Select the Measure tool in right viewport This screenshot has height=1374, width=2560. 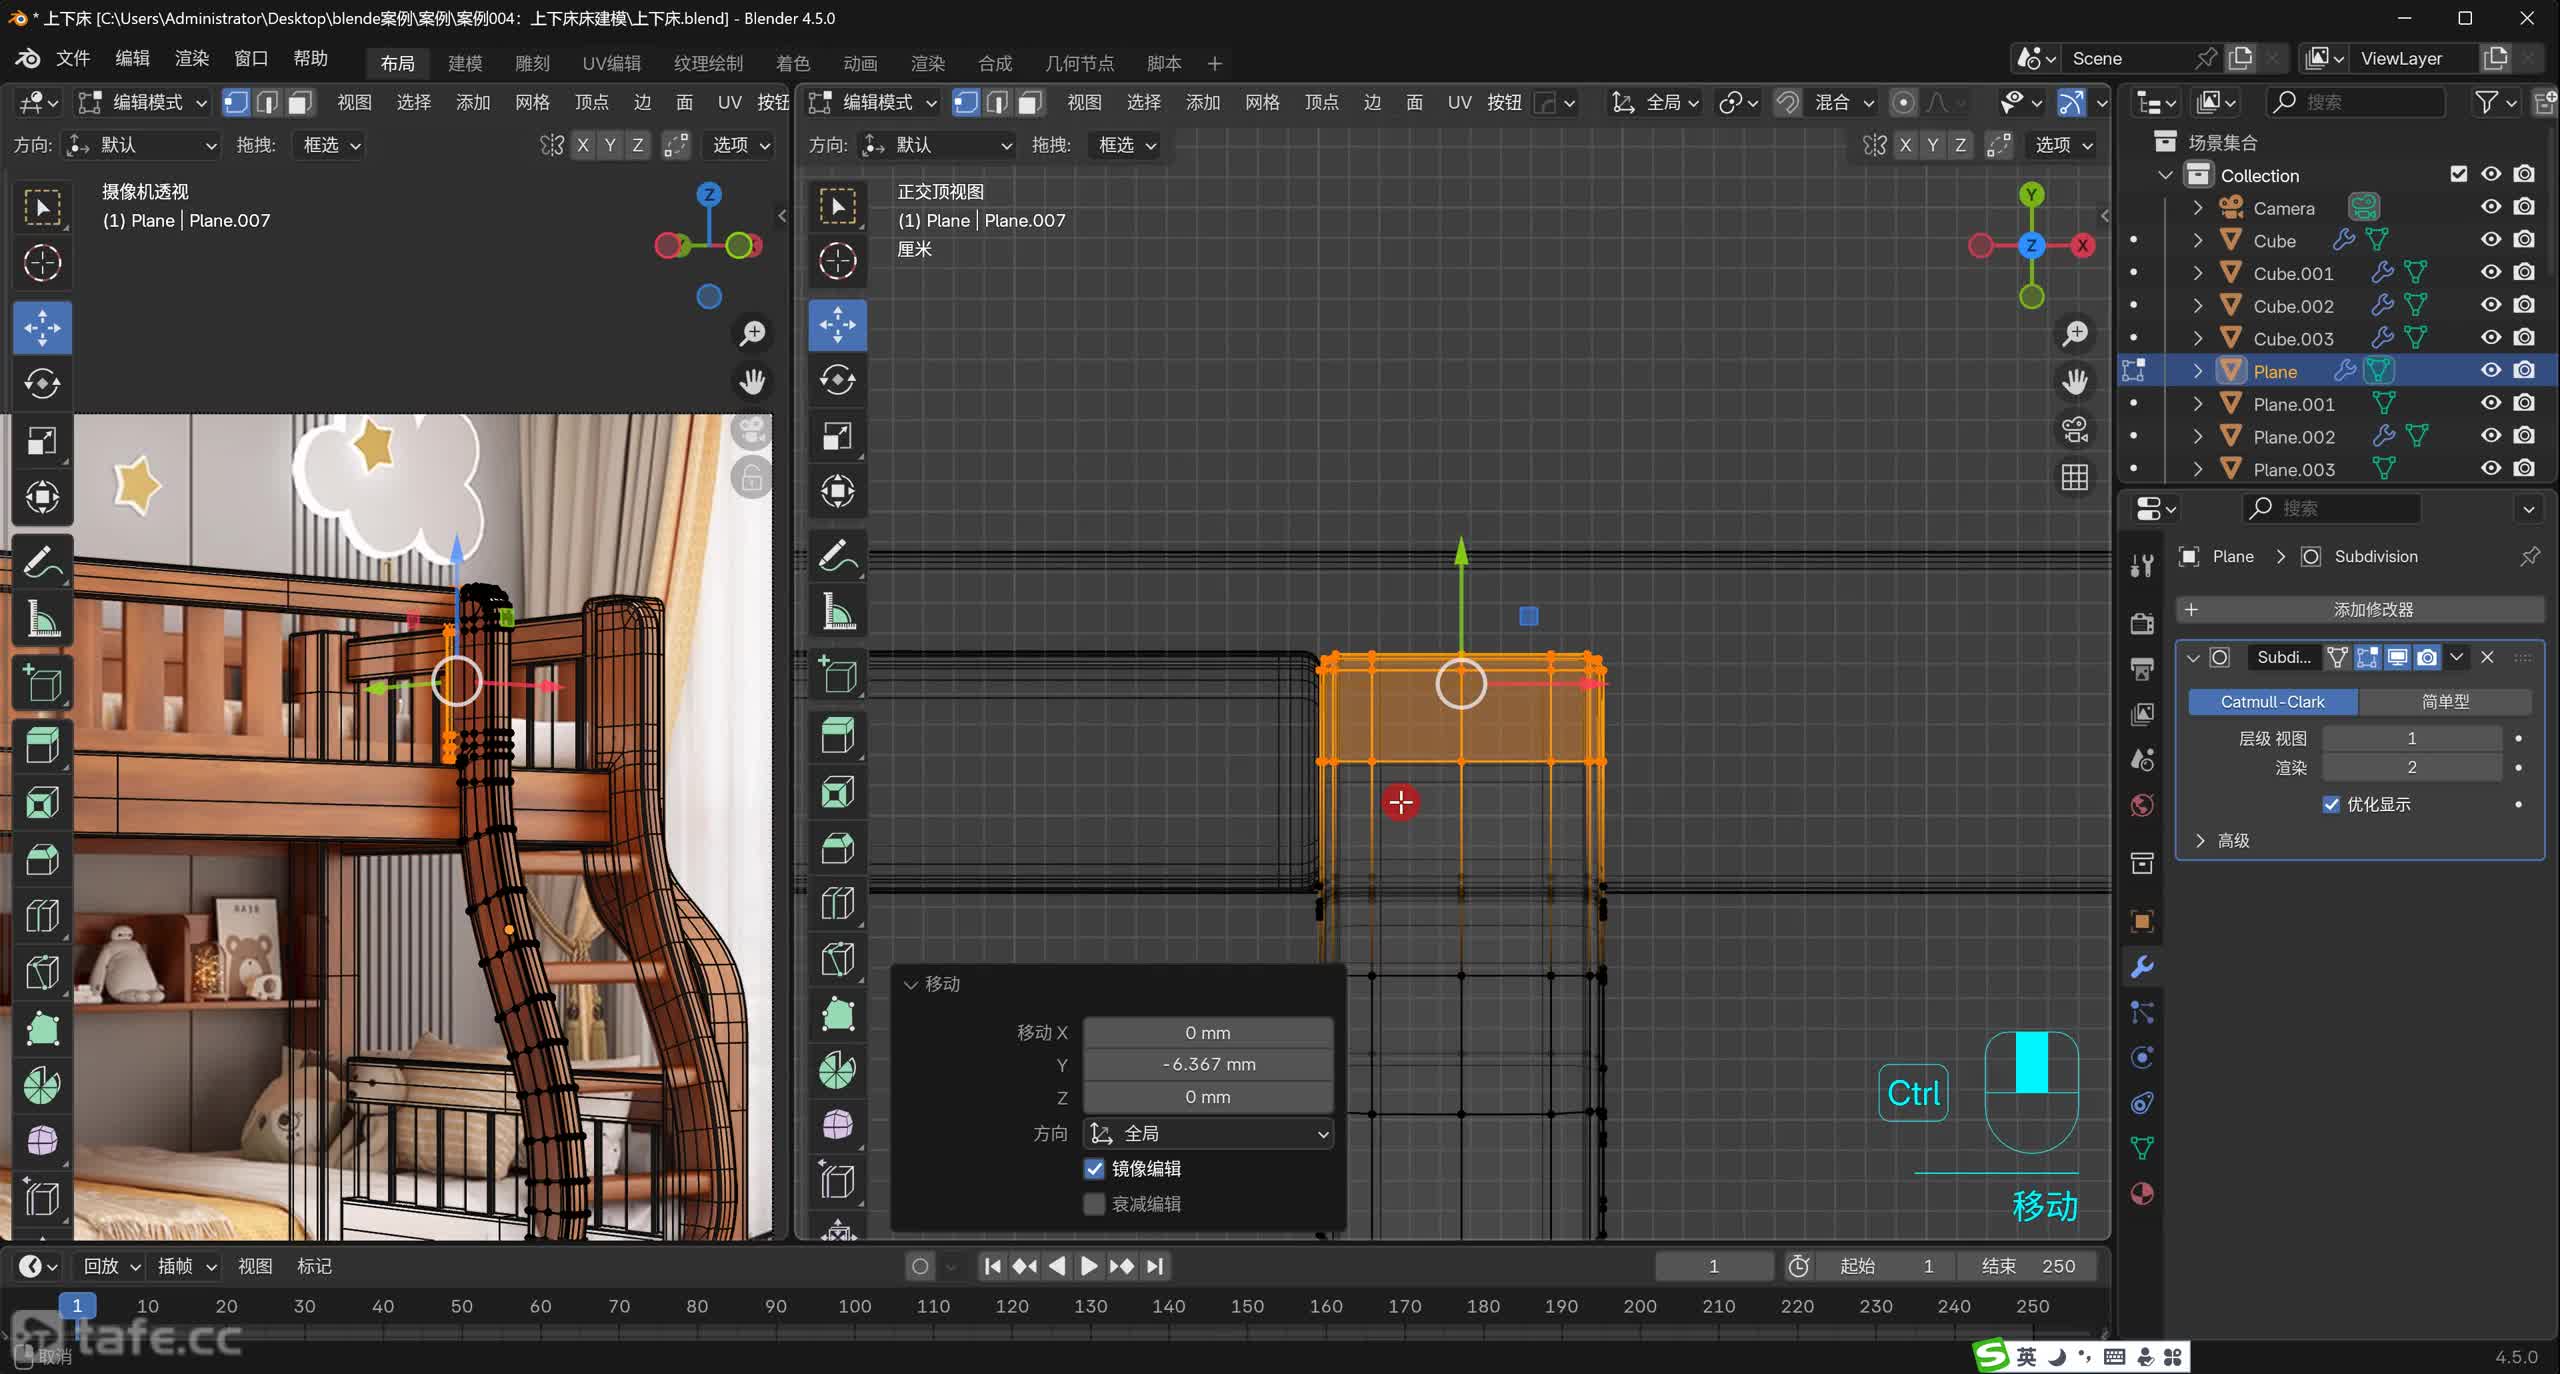tap(837, 611)
